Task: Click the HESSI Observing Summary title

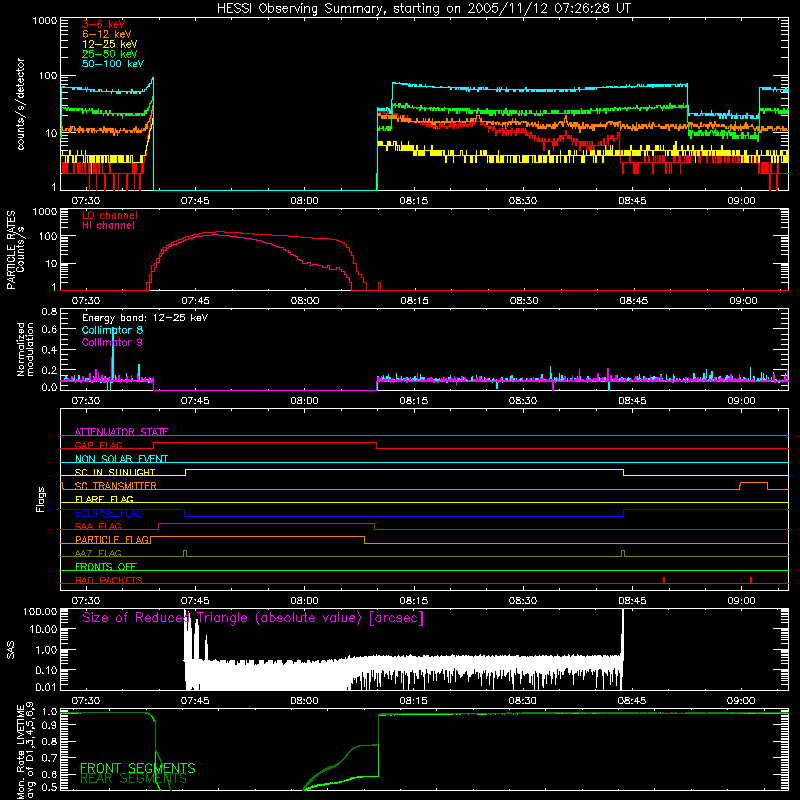Action: [x=424, y=8]
